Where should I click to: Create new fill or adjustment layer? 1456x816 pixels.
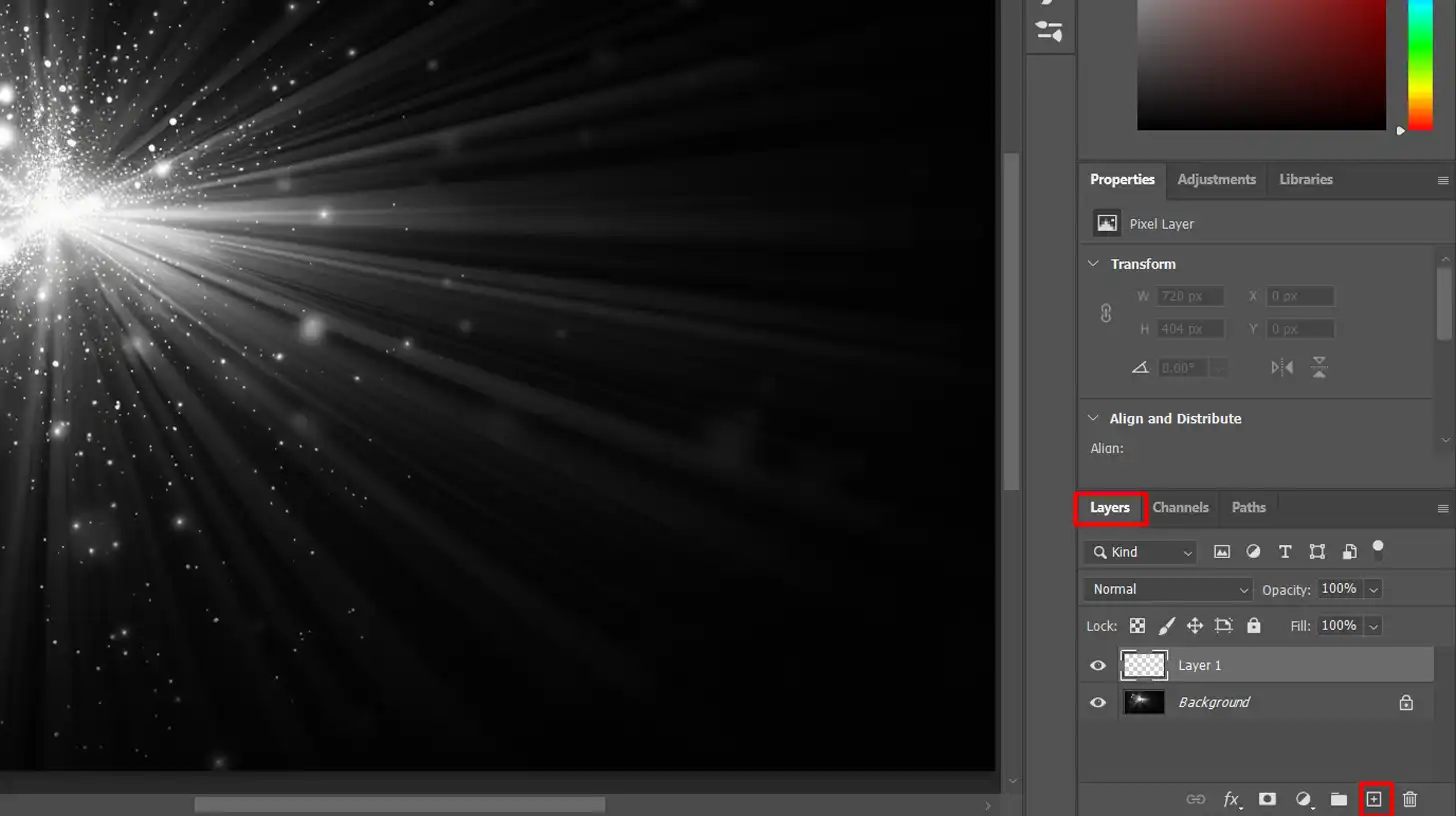[1303, 799]
